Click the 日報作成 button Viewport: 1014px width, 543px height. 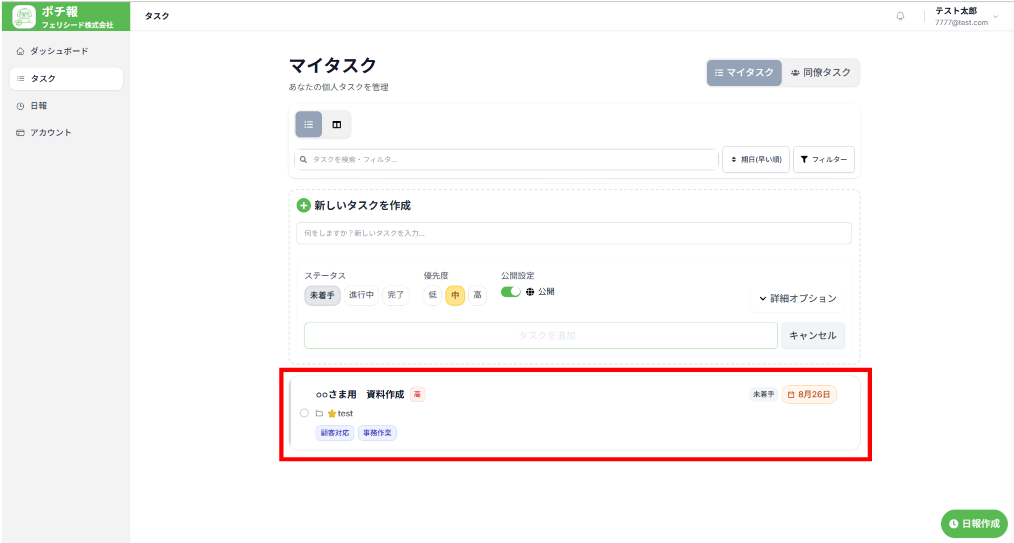tap(974, 523)
